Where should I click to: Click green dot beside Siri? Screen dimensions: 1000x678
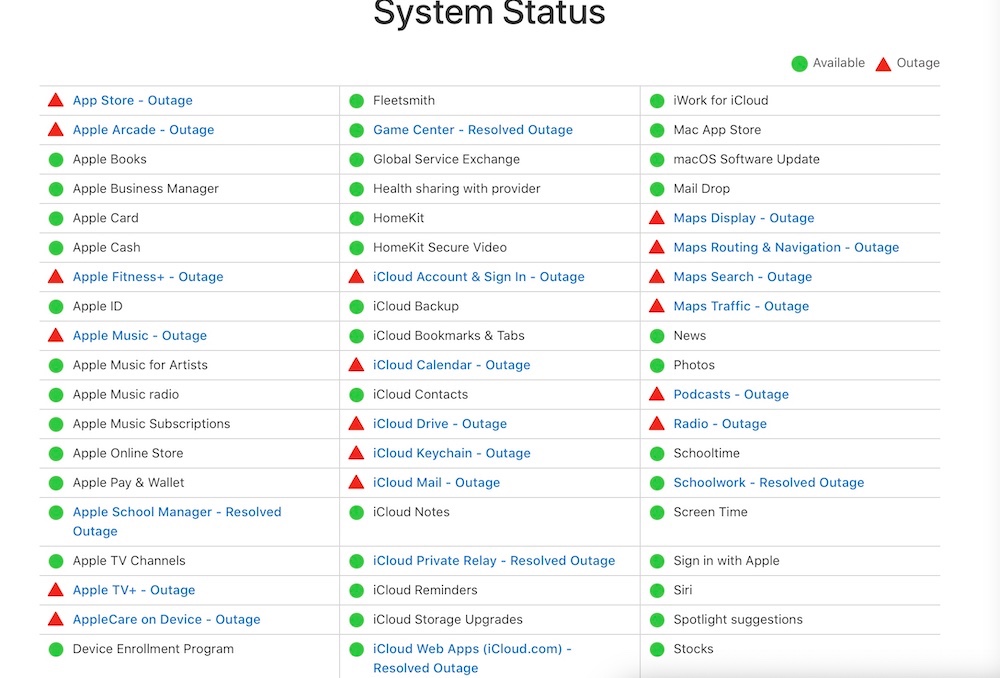click(x=657, y=590)
